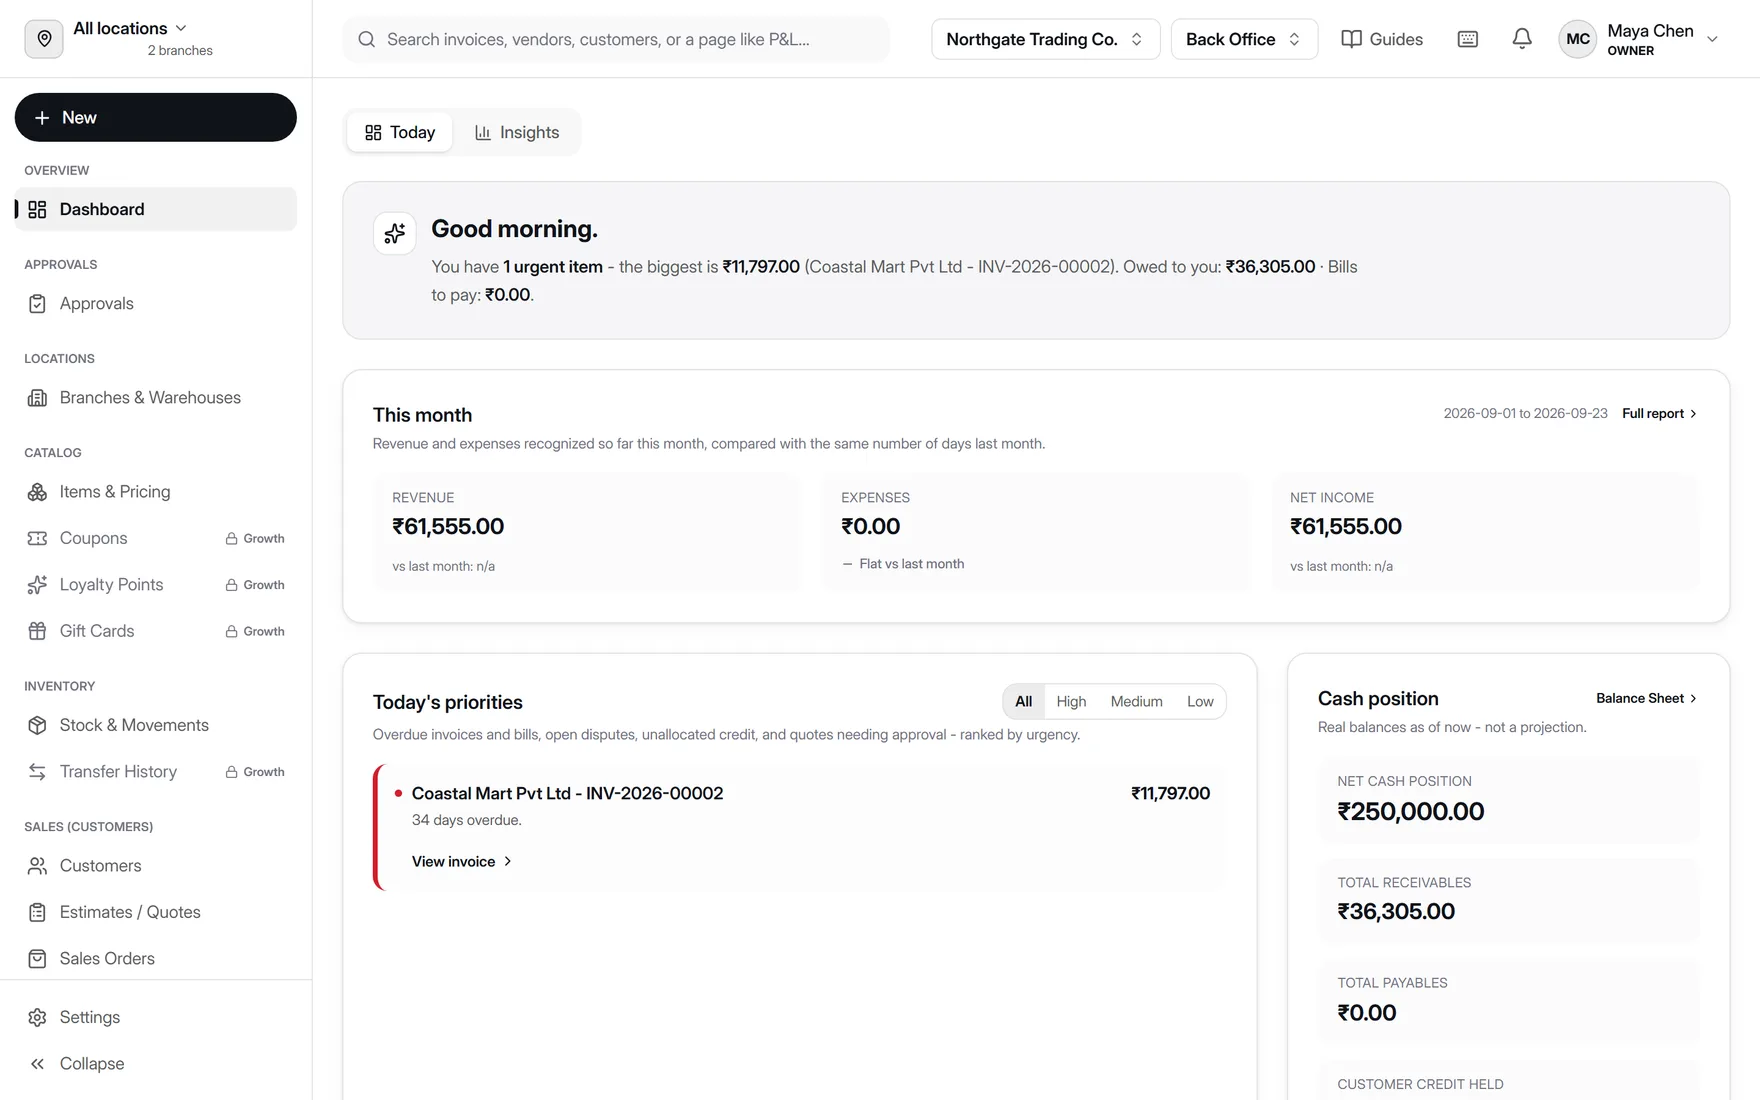Click the search invoices and vendors field

[616, 39]
